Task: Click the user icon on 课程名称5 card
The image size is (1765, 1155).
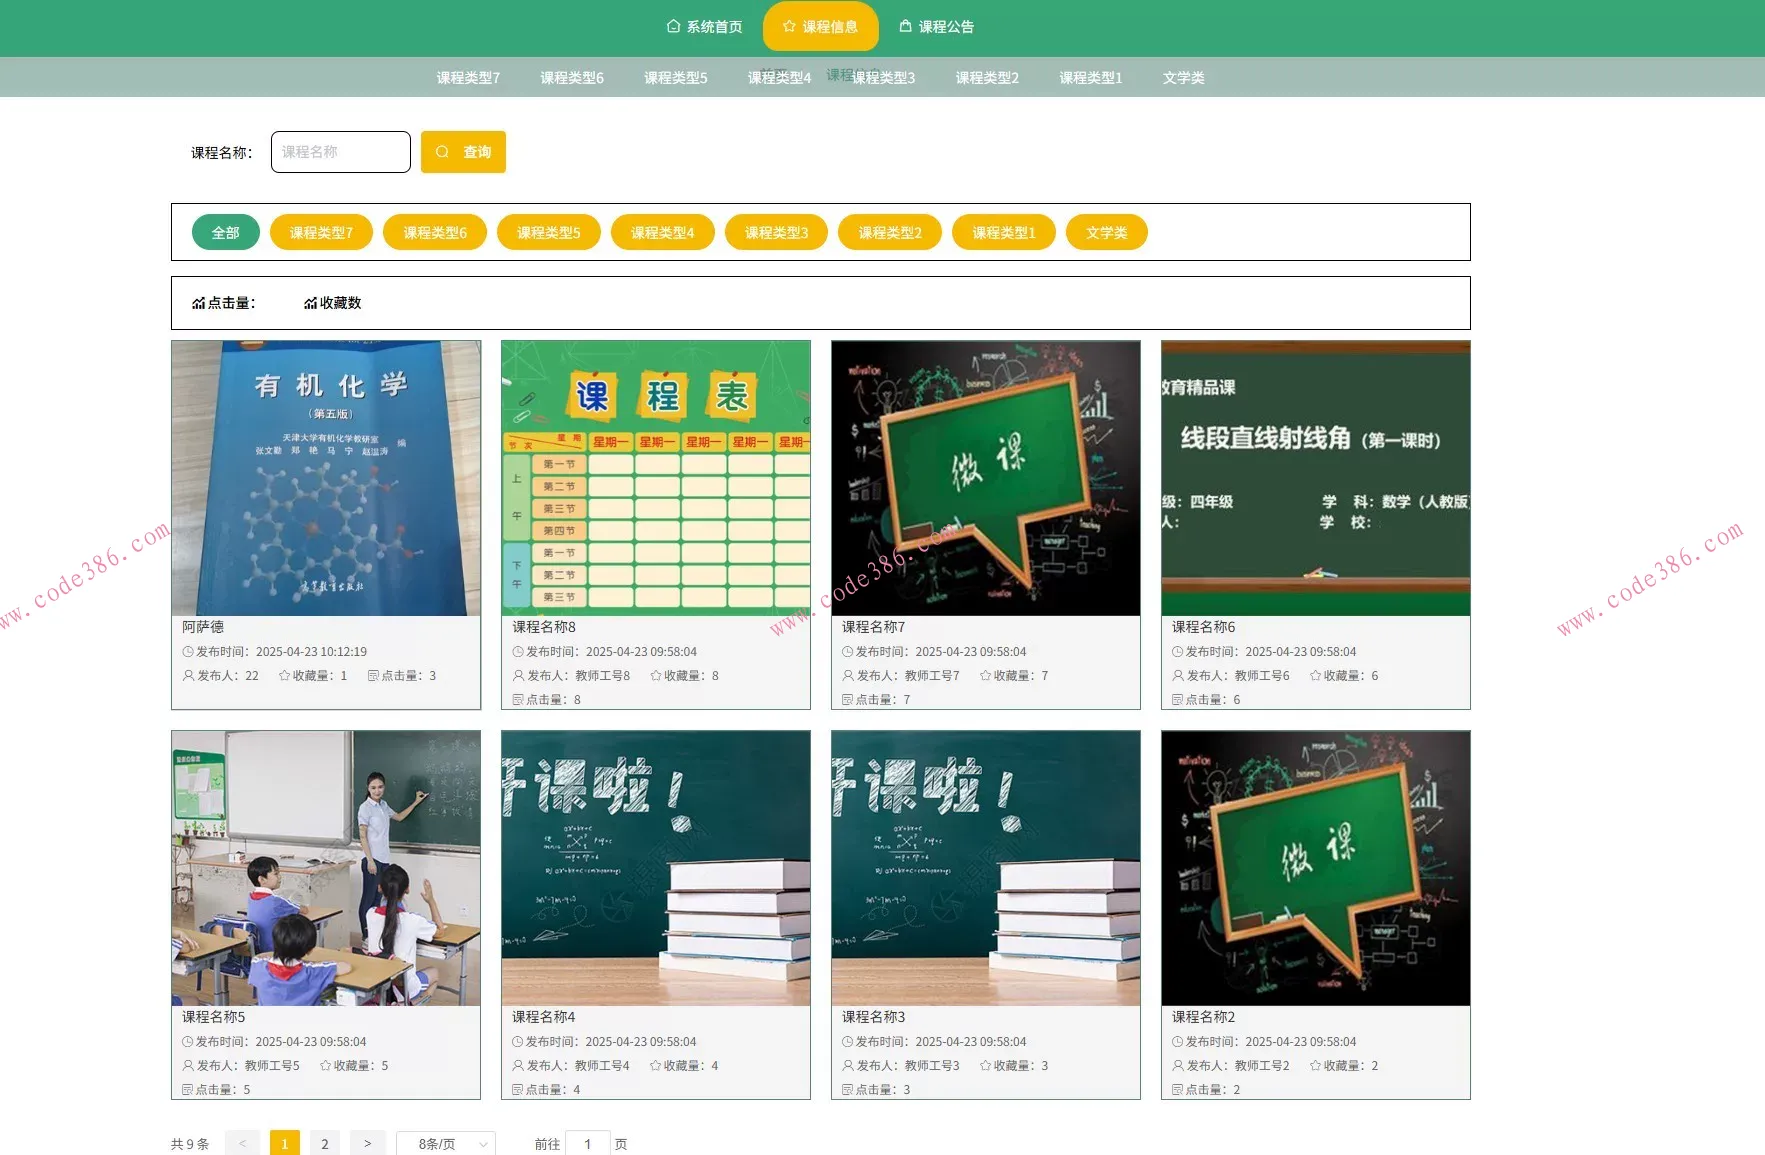Action: click(x=188, y=1066)
